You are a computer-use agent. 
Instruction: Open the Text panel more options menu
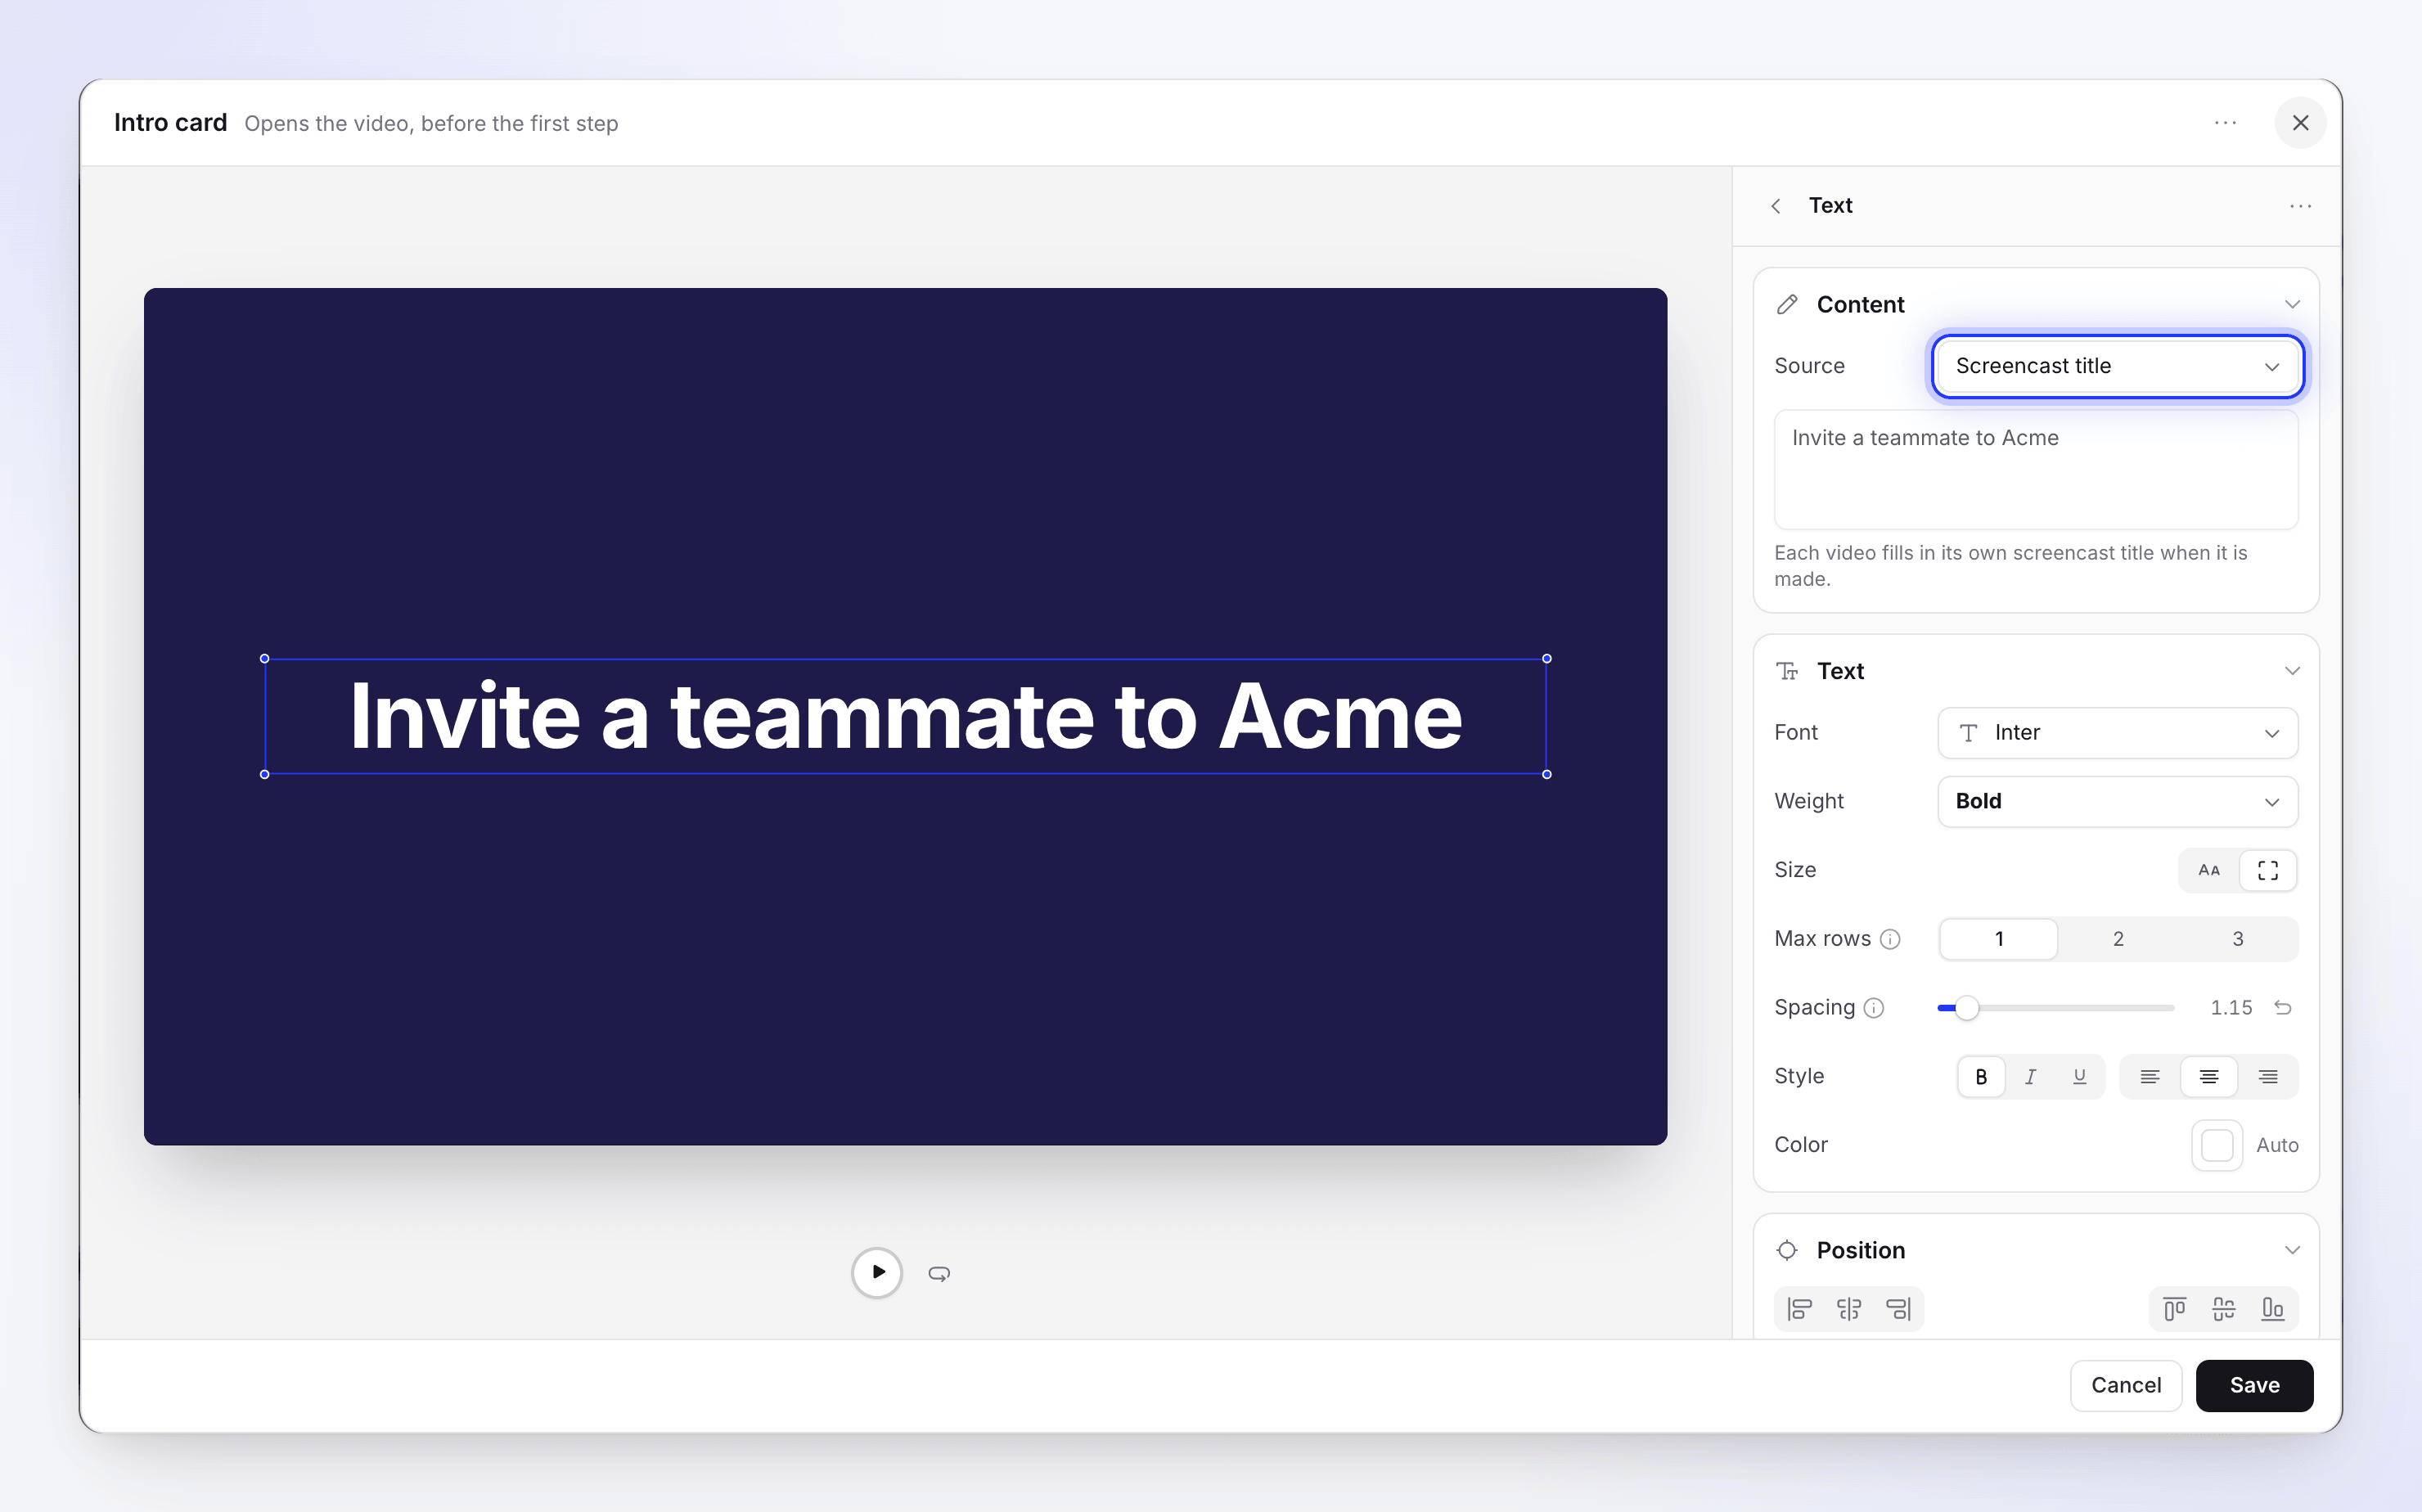(x=2300, y=206)
